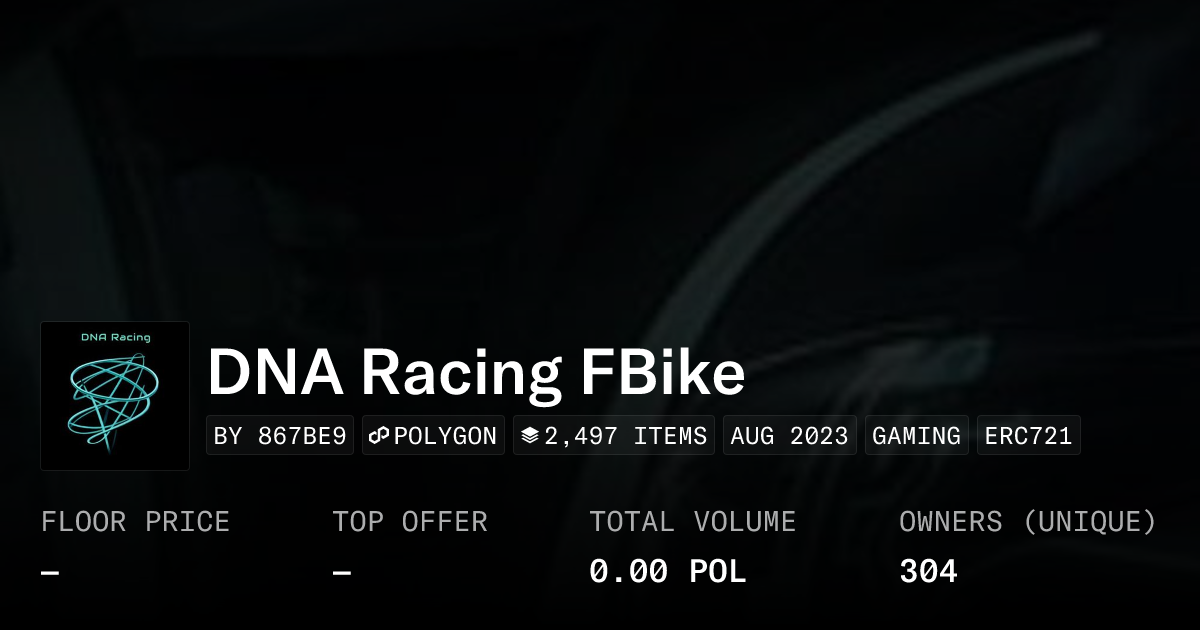Click the ERC721 token standard badge
Image resolution: width=1200 pixels, height=630 pixels.
[x=1028, y=436]
